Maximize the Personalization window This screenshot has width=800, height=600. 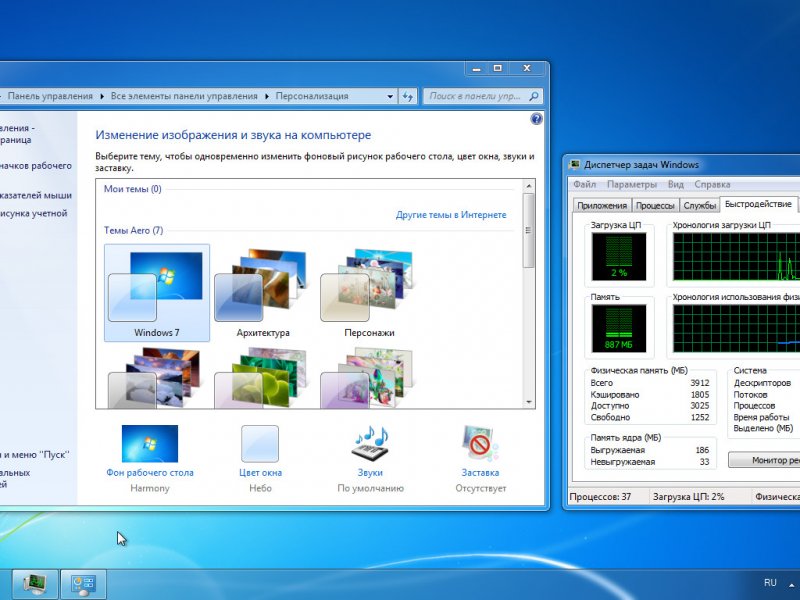click(497, 68)
